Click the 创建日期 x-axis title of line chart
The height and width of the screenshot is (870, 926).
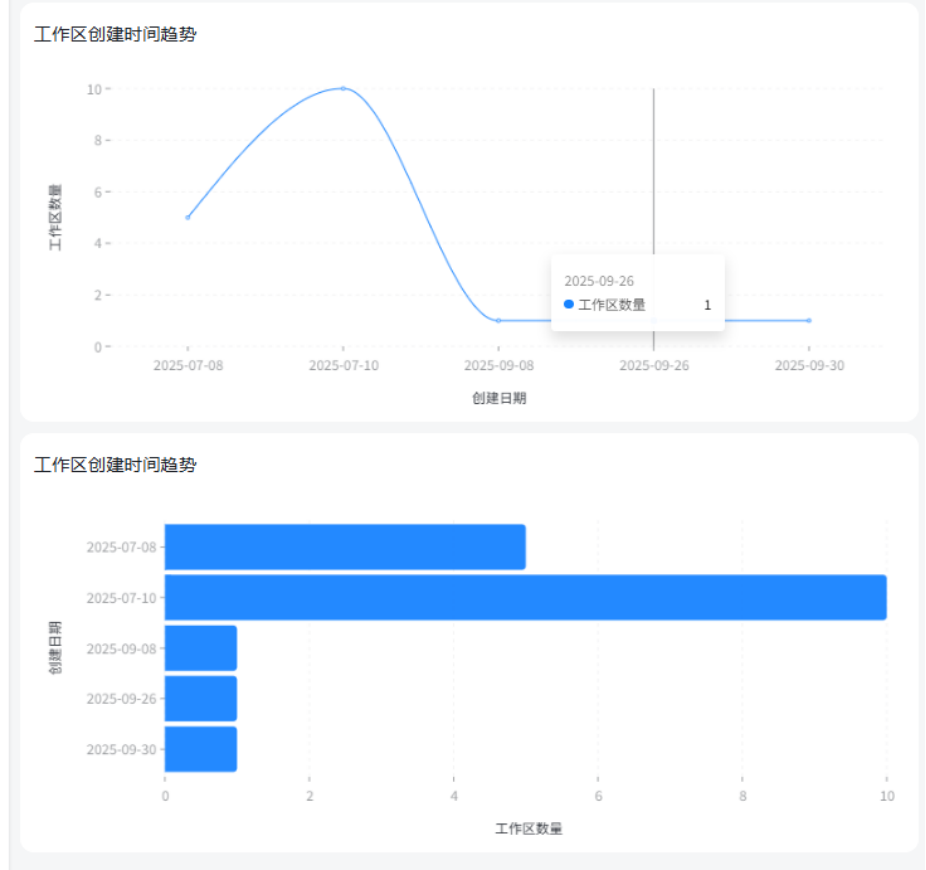499,398
